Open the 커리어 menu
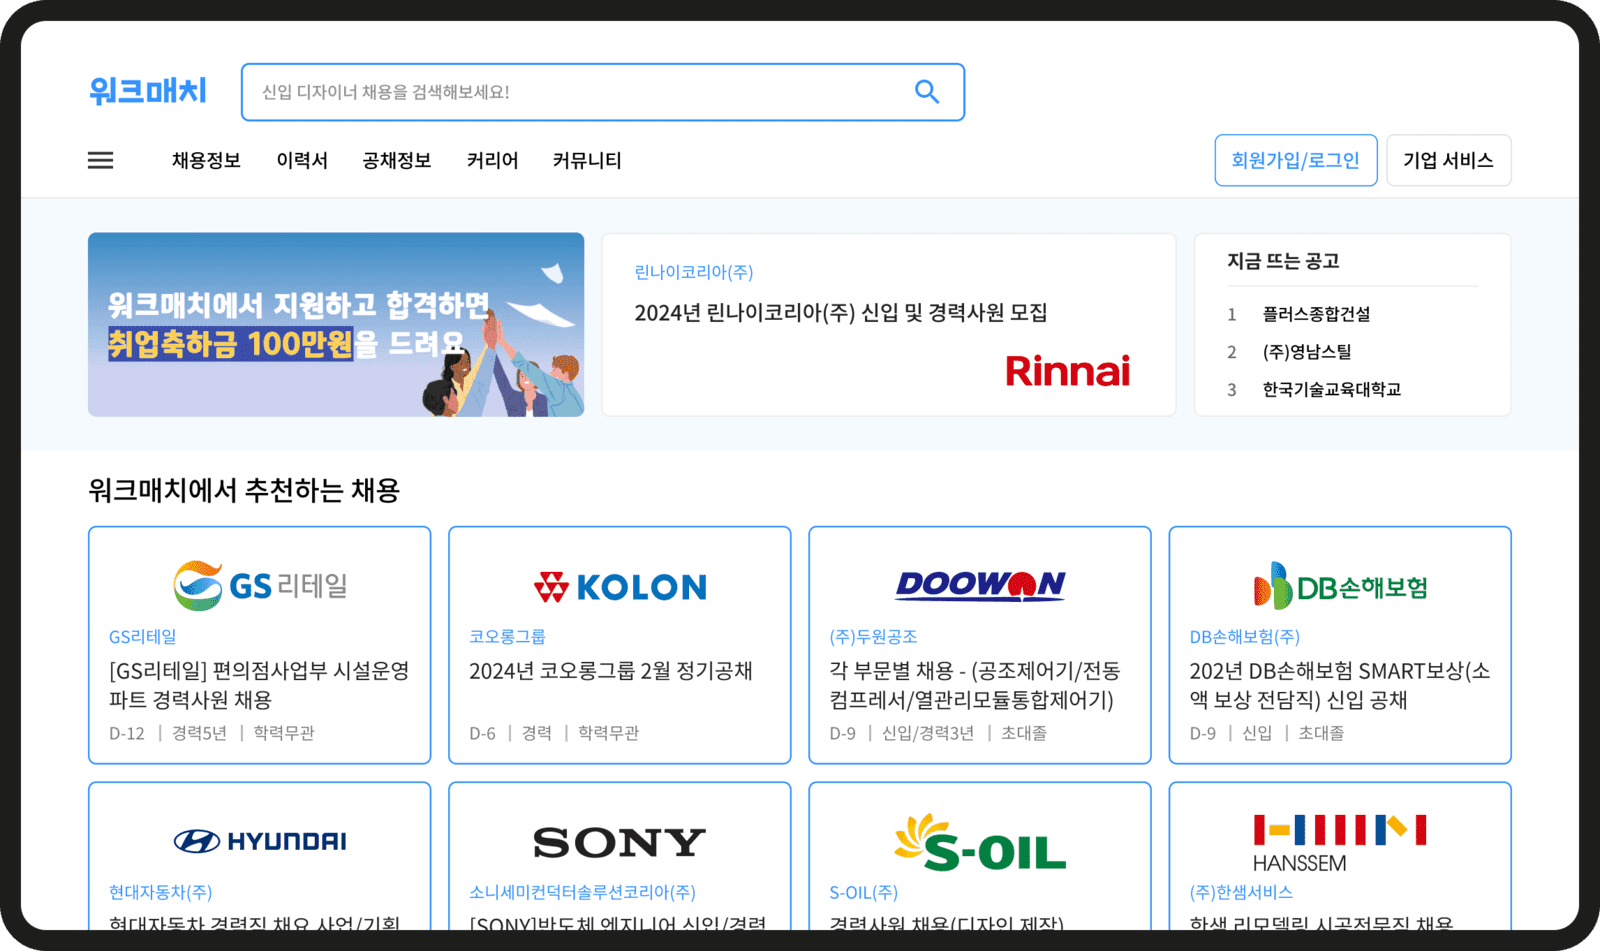Viewport: 1600px width, 951px height. (x=492, y=160)
